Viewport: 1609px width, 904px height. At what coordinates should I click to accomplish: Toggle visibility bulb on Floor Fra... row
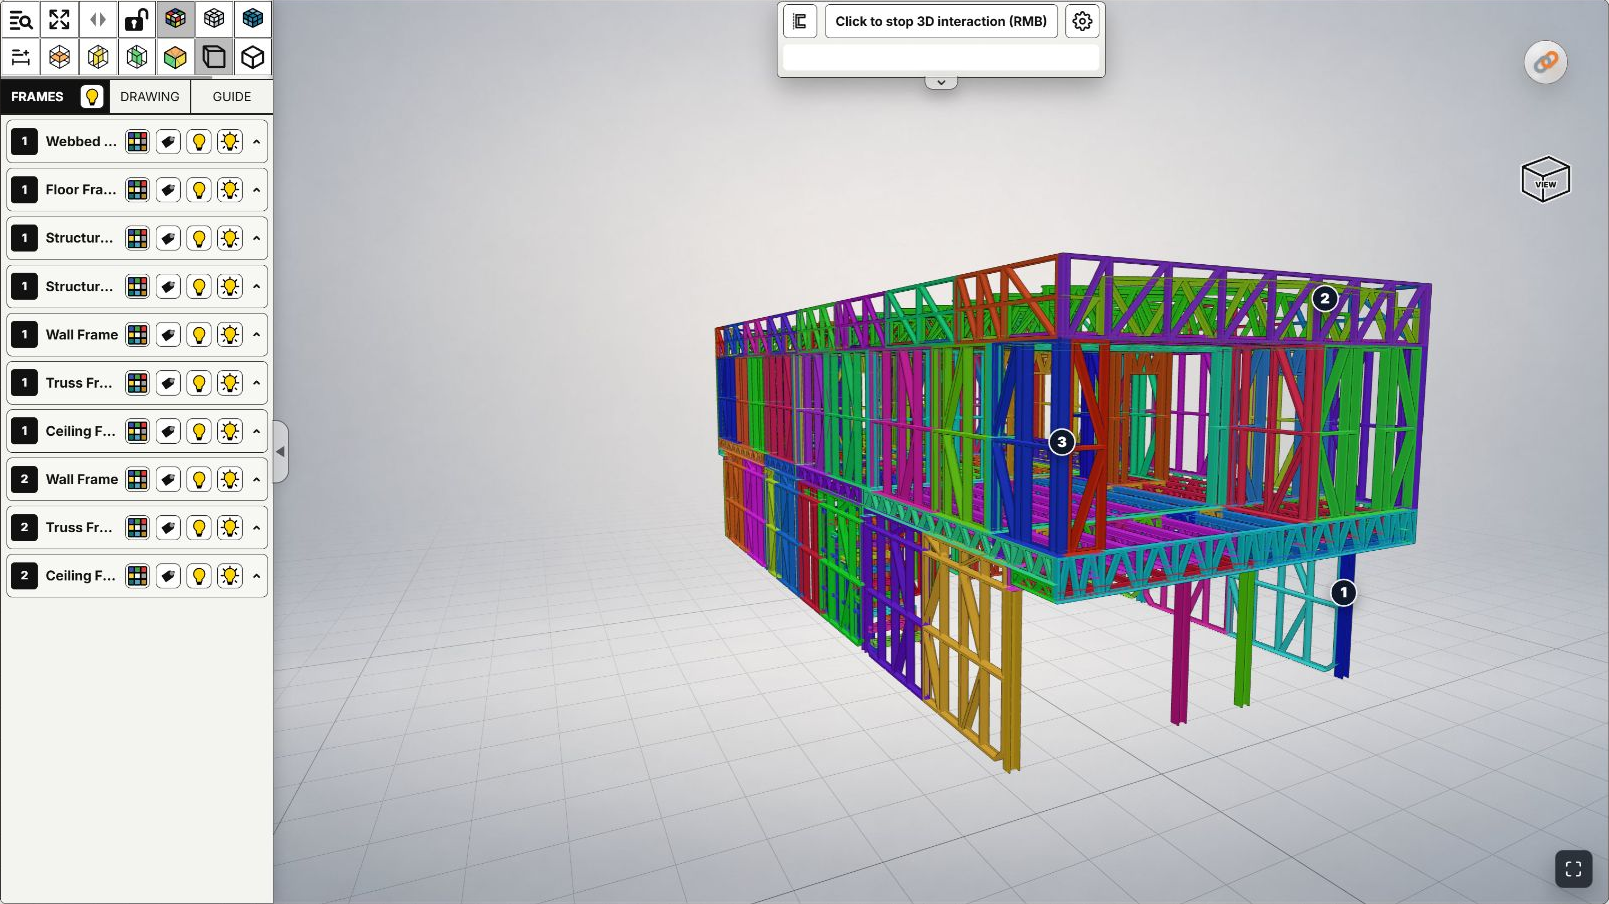(199, 190)
